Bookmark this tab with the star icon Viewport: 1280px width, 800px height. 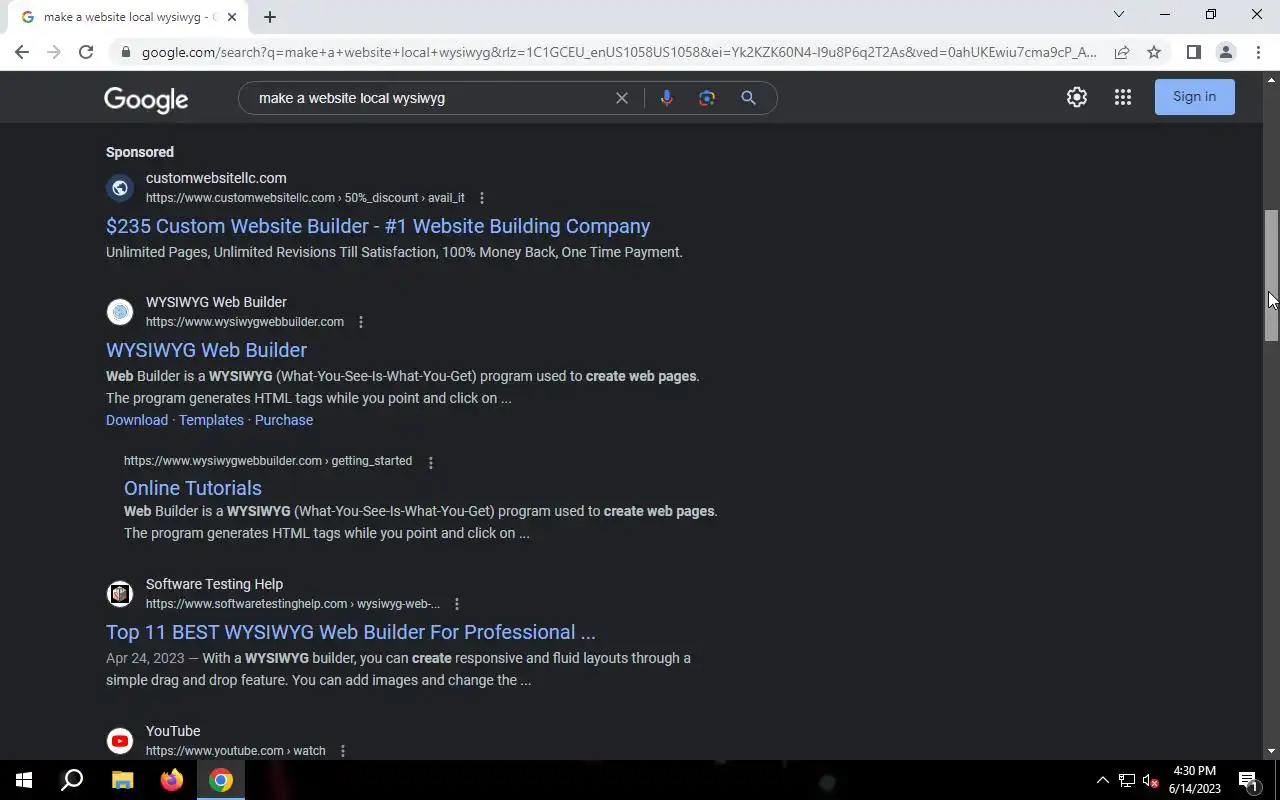1154,52
